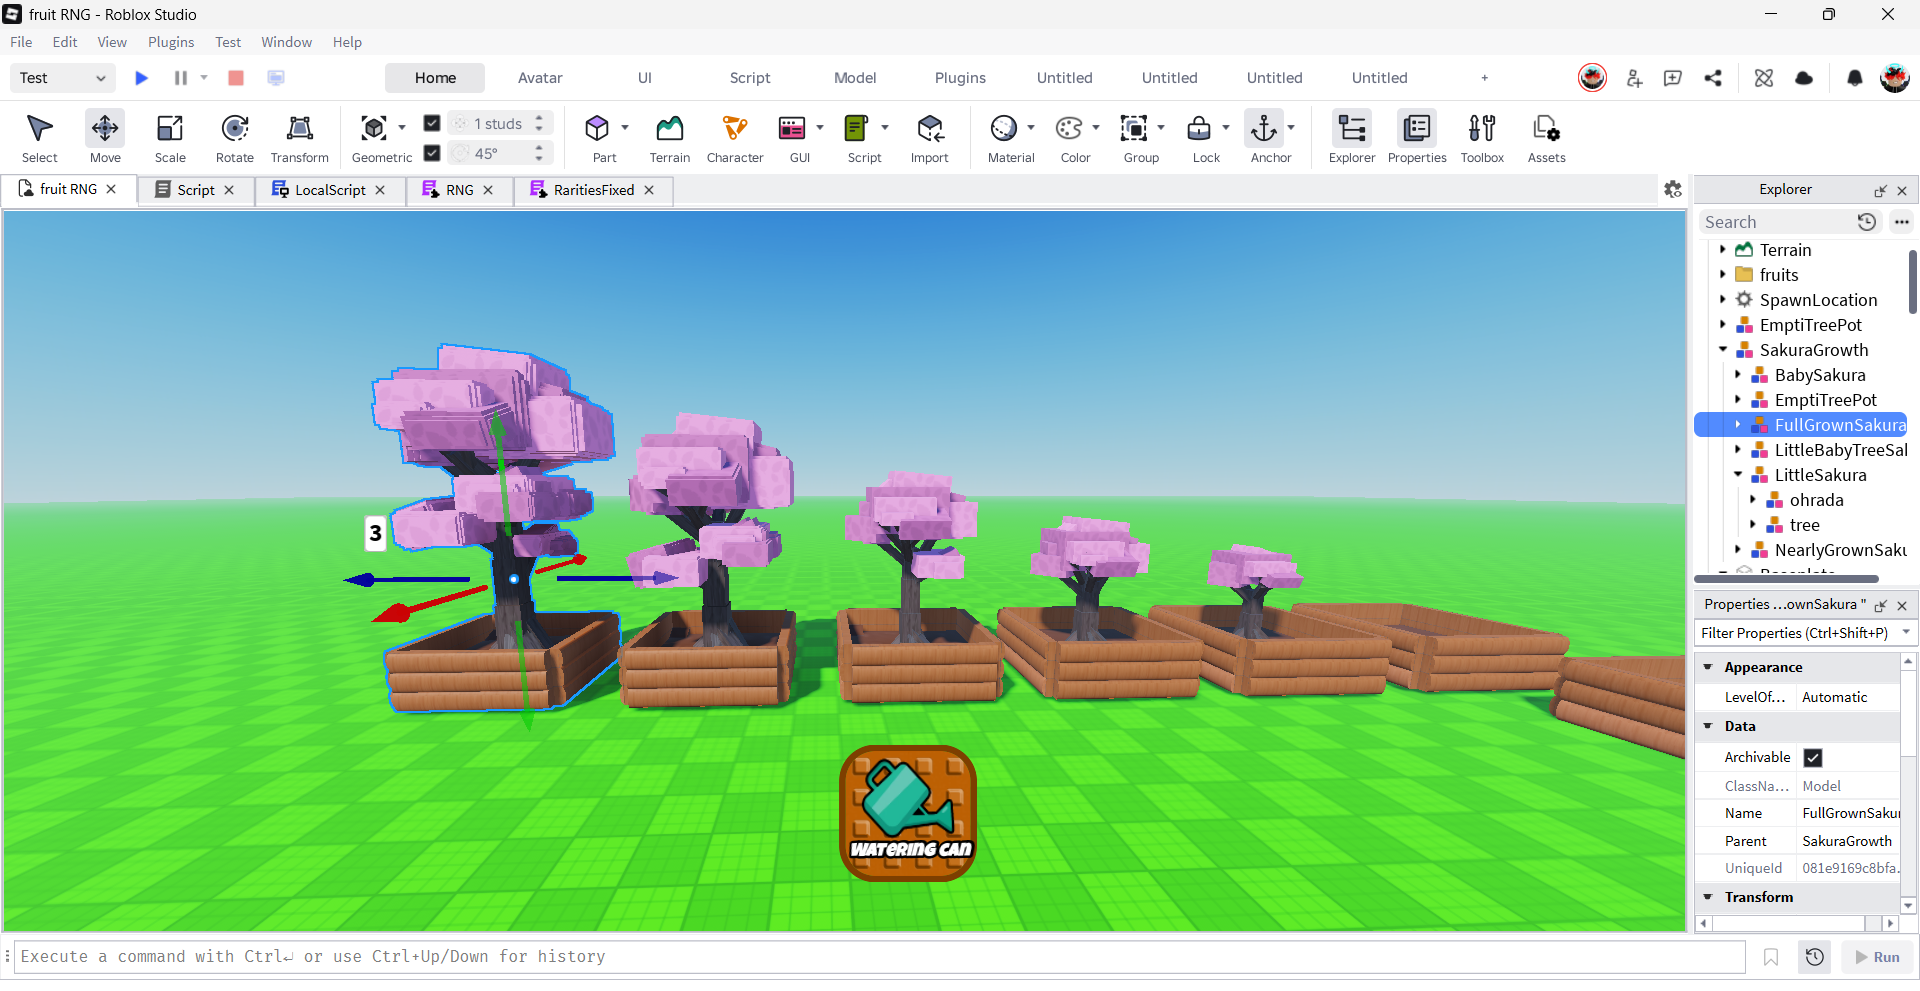The height and width of the screenshot is (991, 1920).
Task: Open the Window menu
Action: click(x=287, y=42)
